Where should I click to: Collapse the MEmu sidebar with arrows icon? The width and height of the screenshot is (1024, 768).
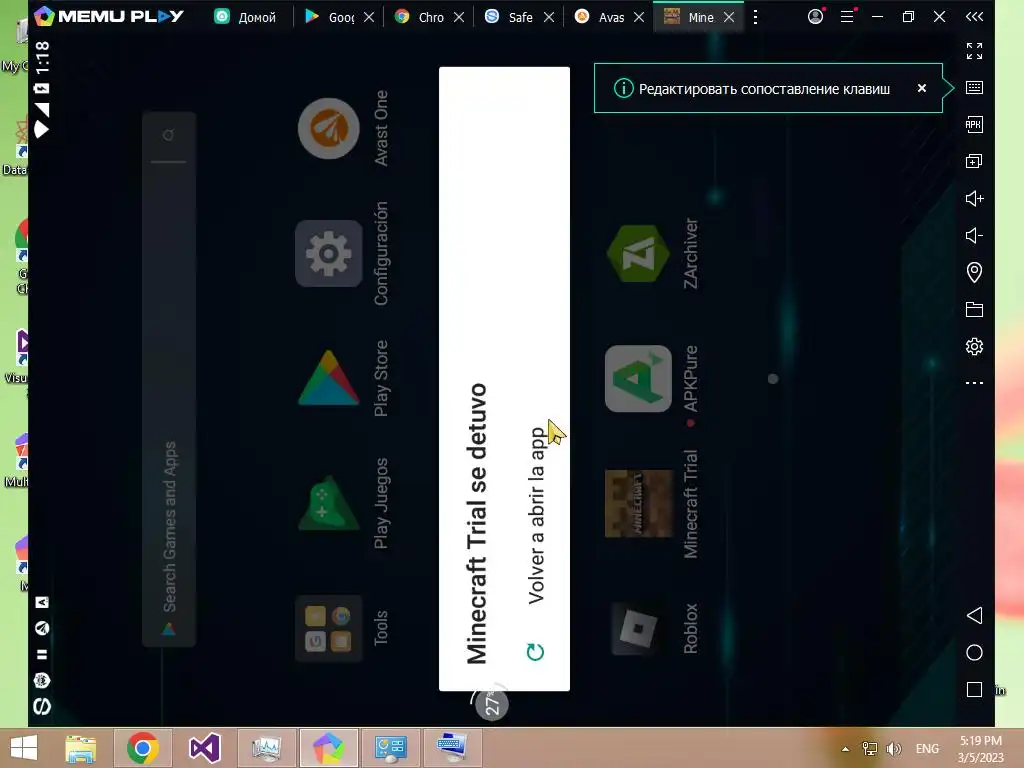coord(974,16)
